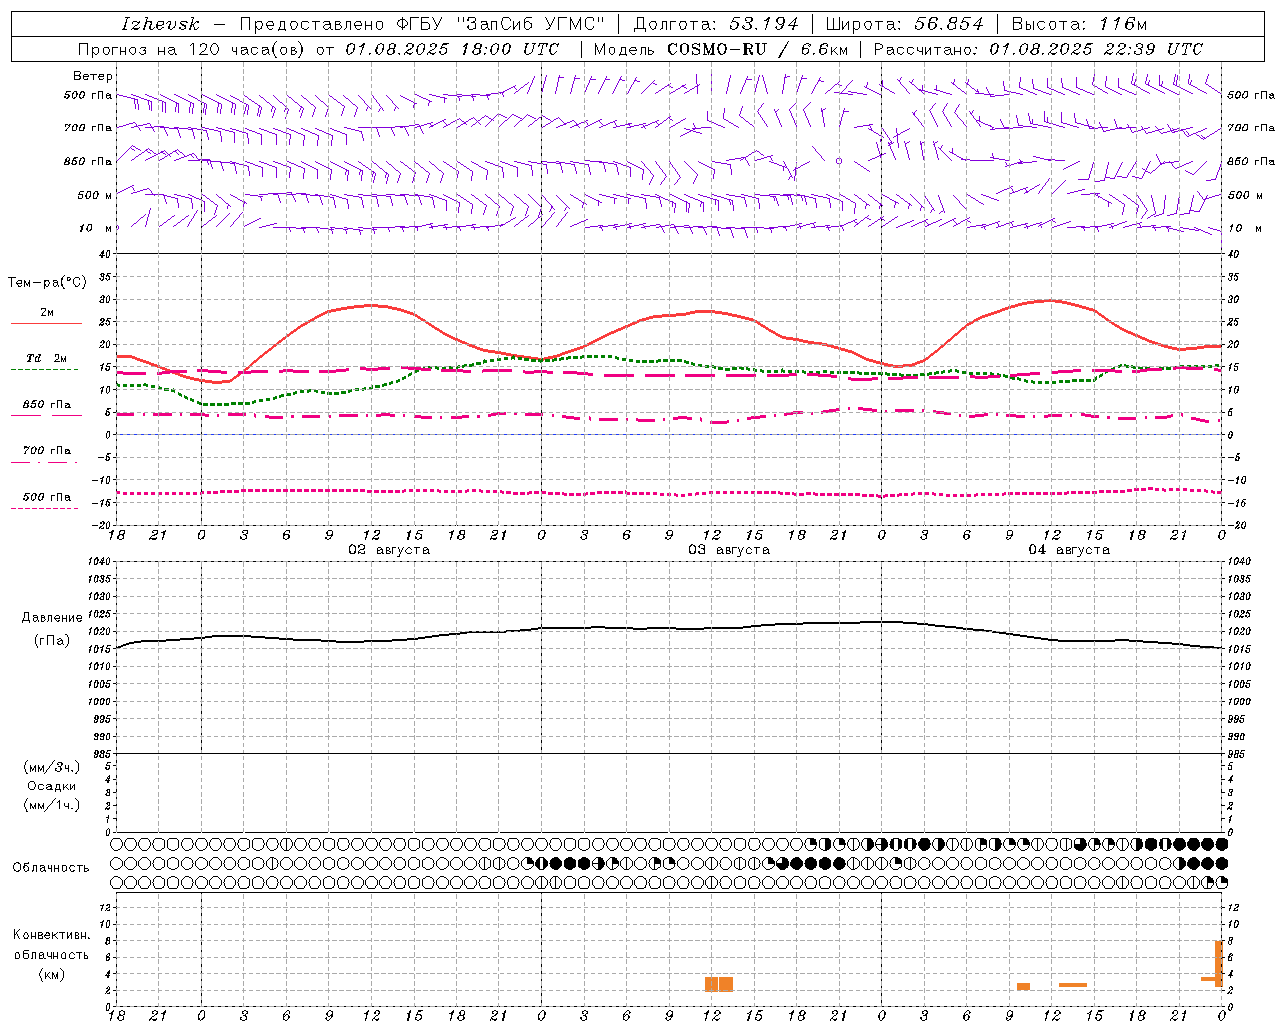Click the forecast text "Прогноз на 120 часа(ов)"

tap(192, 49)
